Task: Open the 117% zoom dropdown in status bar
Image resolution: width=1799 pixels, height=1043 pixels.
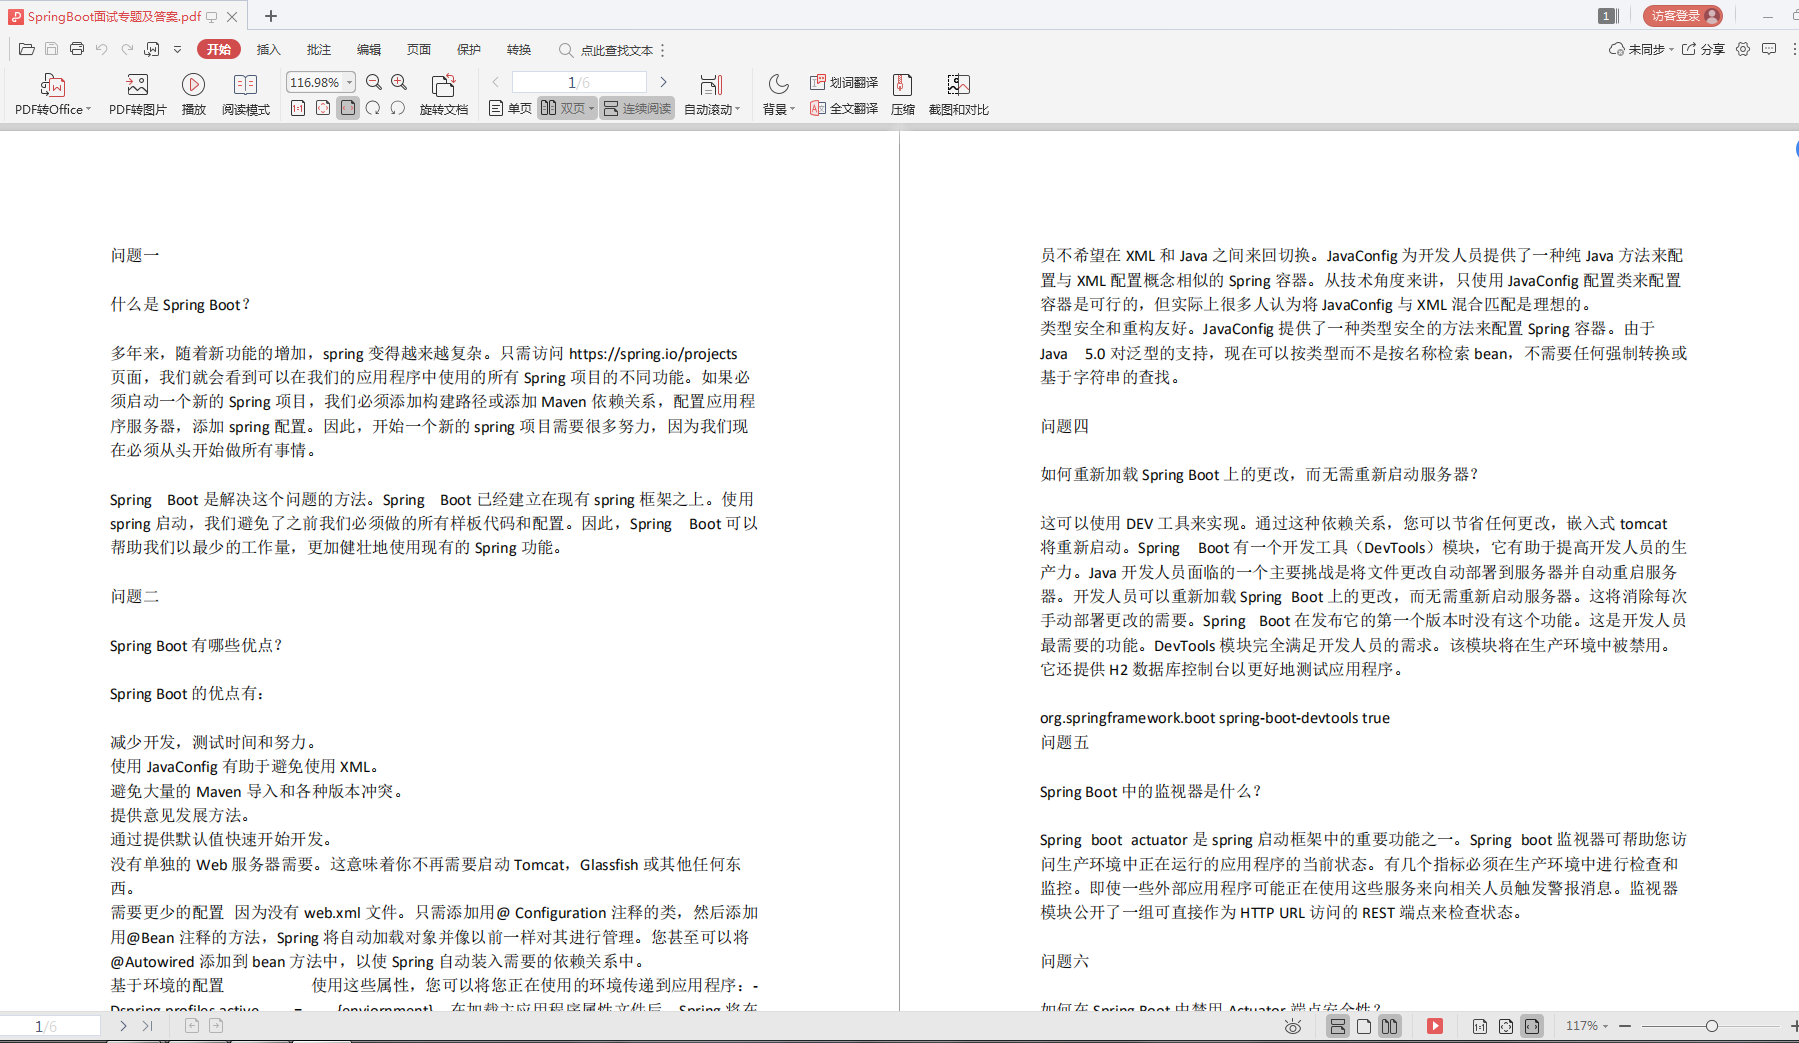Action: pyautogui.click(x=1587, y=1026)
